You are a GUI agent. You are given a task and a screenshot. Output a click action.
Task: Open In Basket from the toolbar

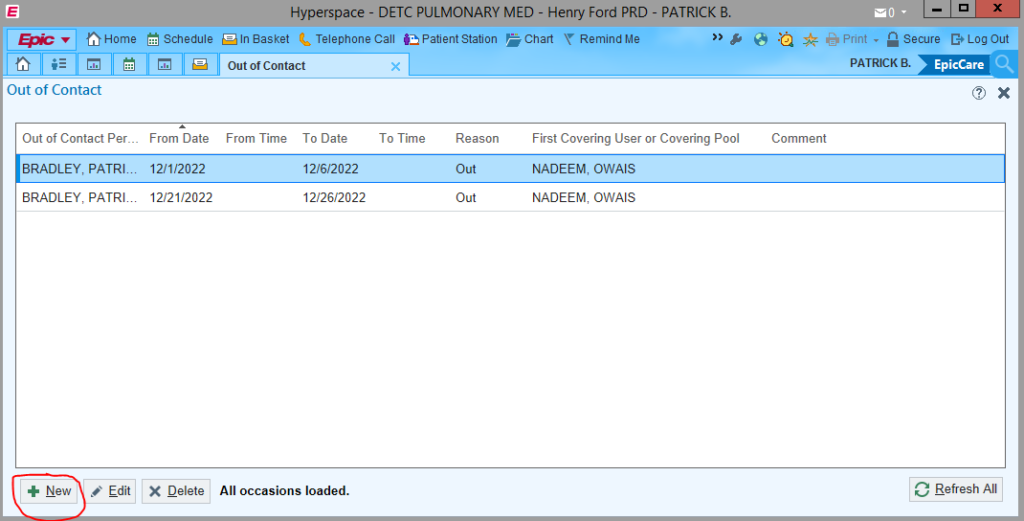[x=255, y=39]
